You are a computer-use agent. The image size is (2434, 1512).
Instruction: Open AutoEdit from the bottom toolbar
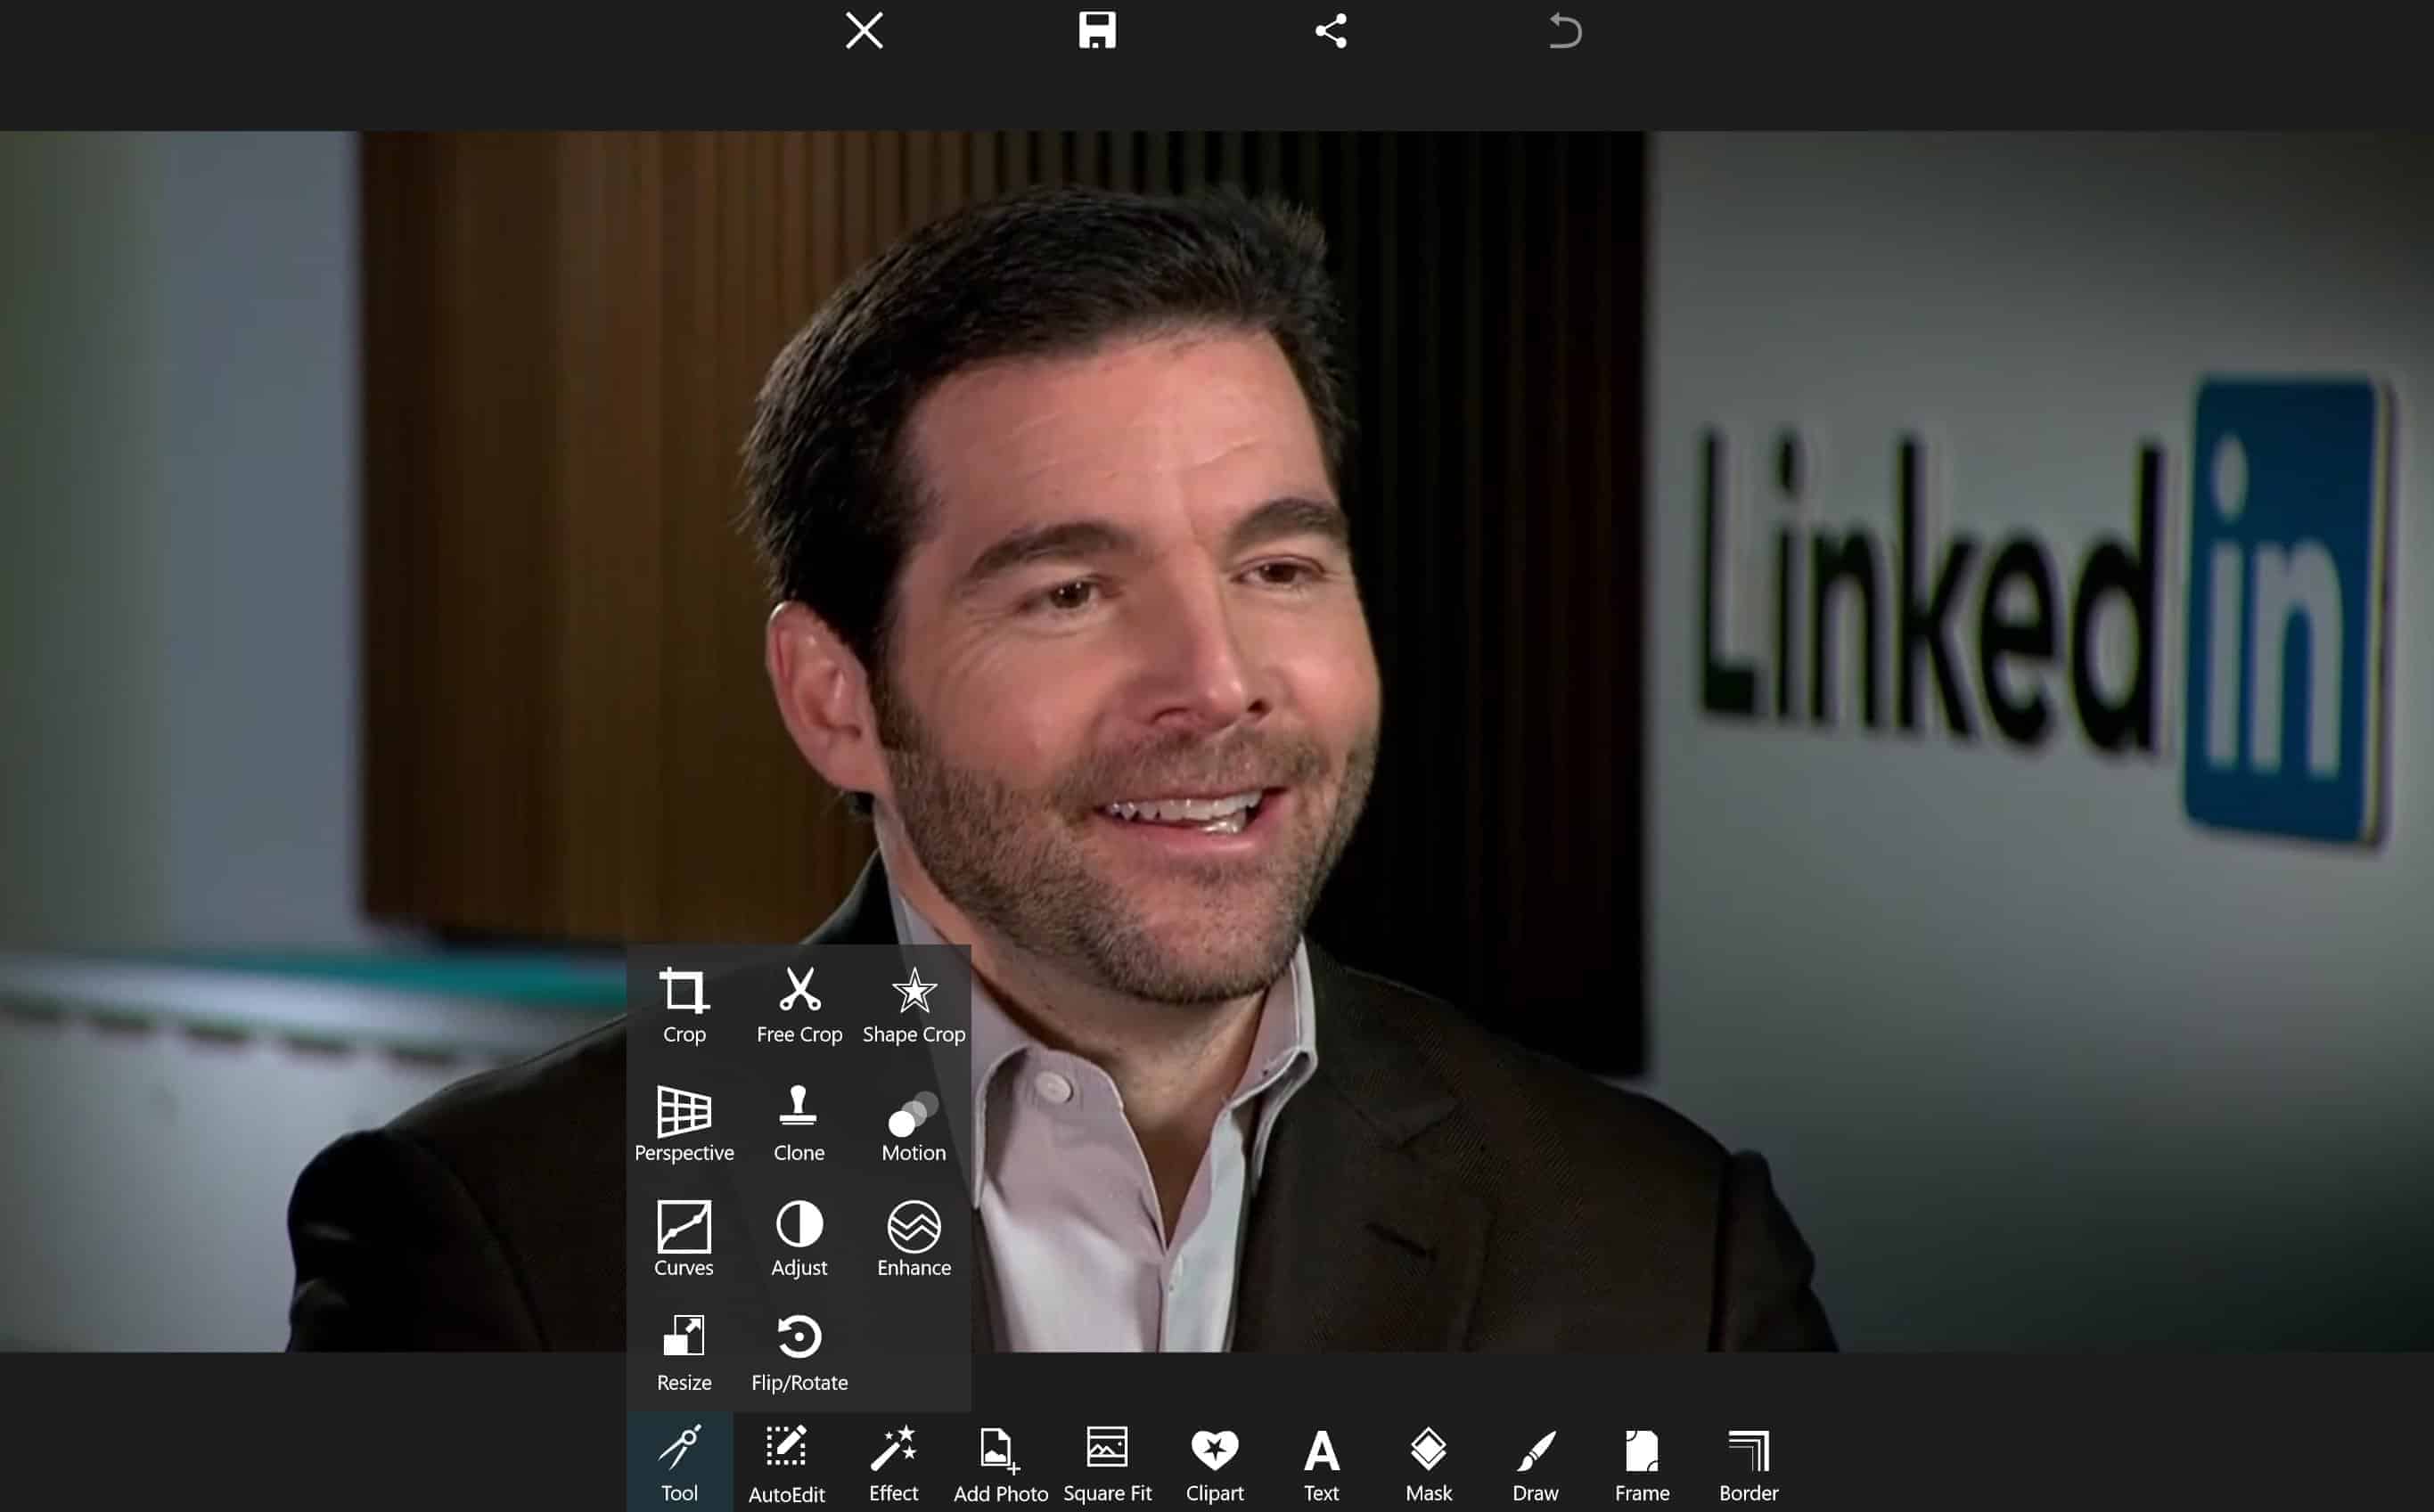point(787,1463)
